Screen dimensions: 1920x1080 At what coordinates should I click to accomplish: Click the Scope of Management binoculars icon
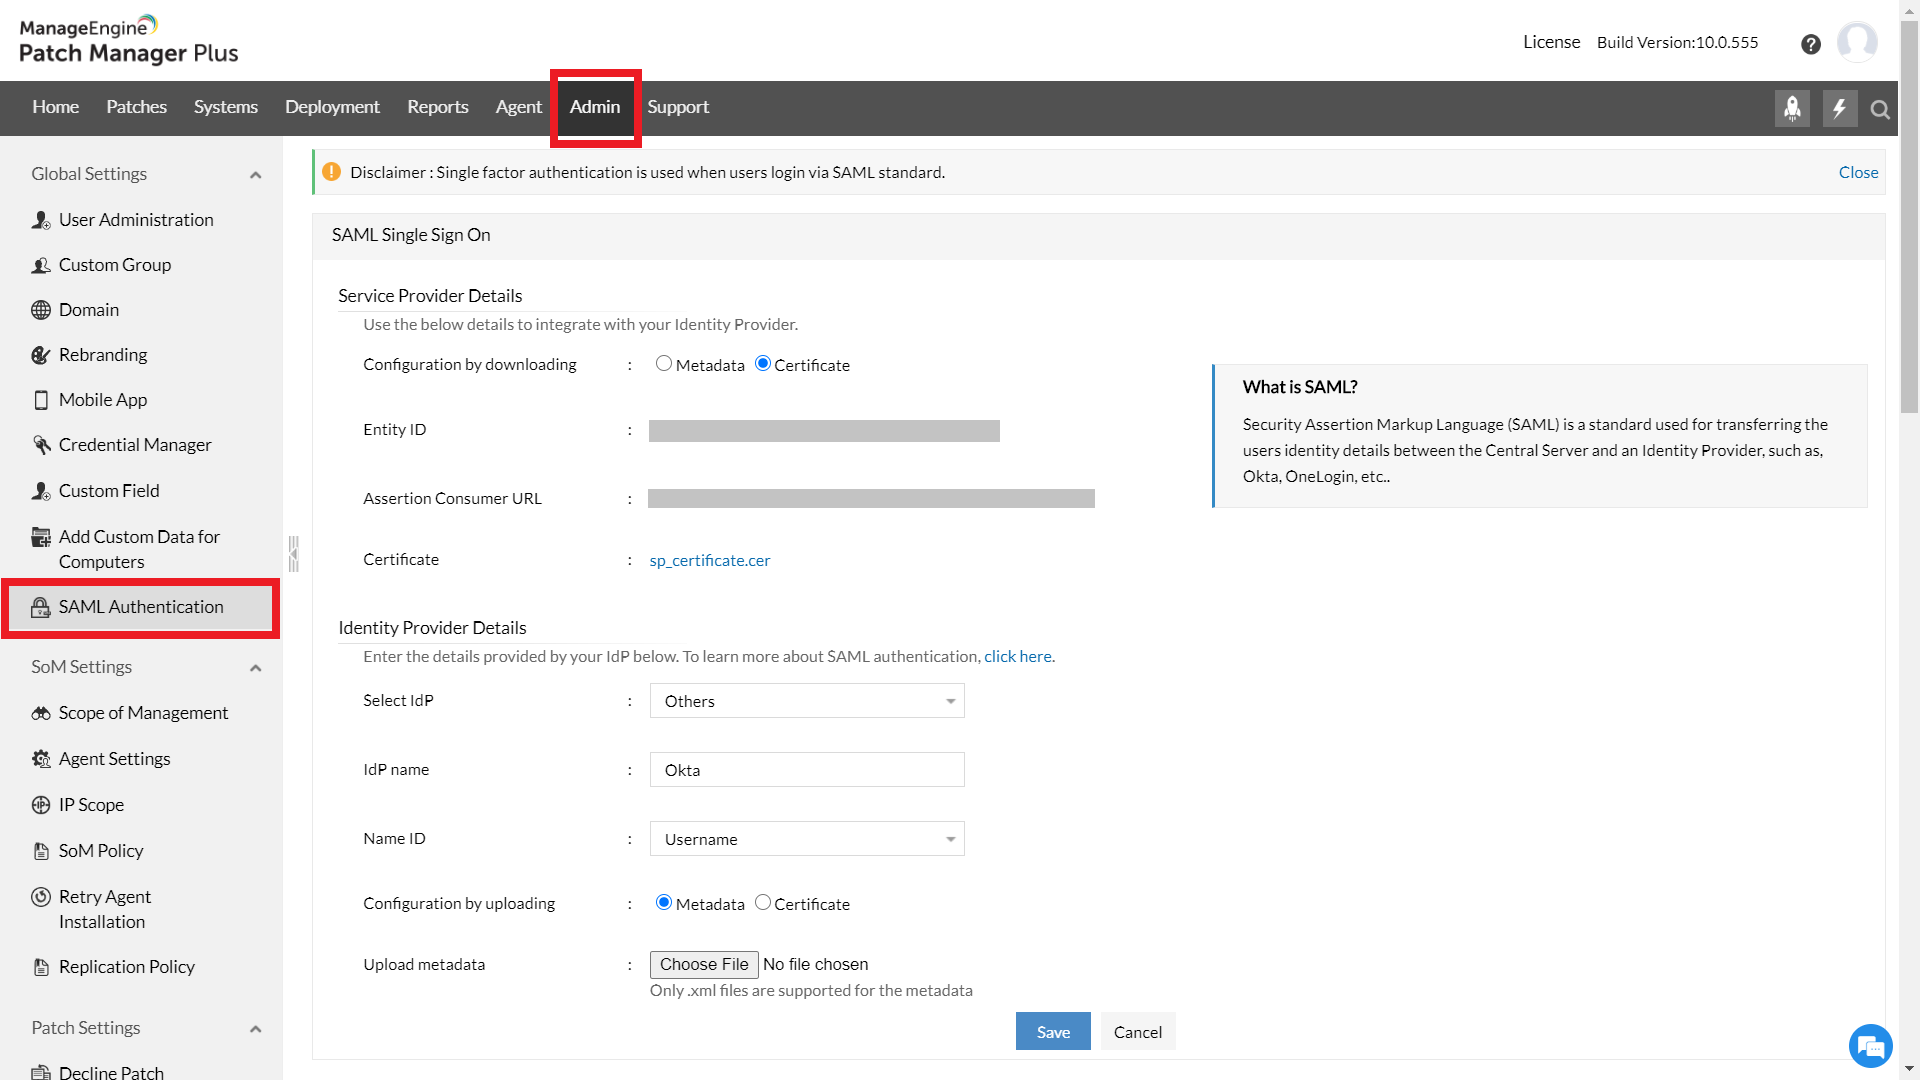(x=41, y=713)
